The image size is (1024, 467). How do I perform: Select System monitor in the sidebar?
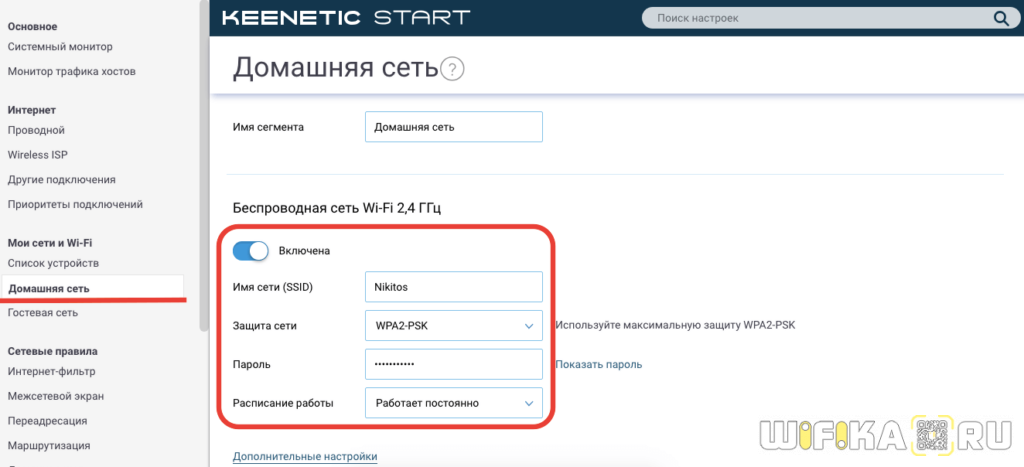(x=60, y=47)
